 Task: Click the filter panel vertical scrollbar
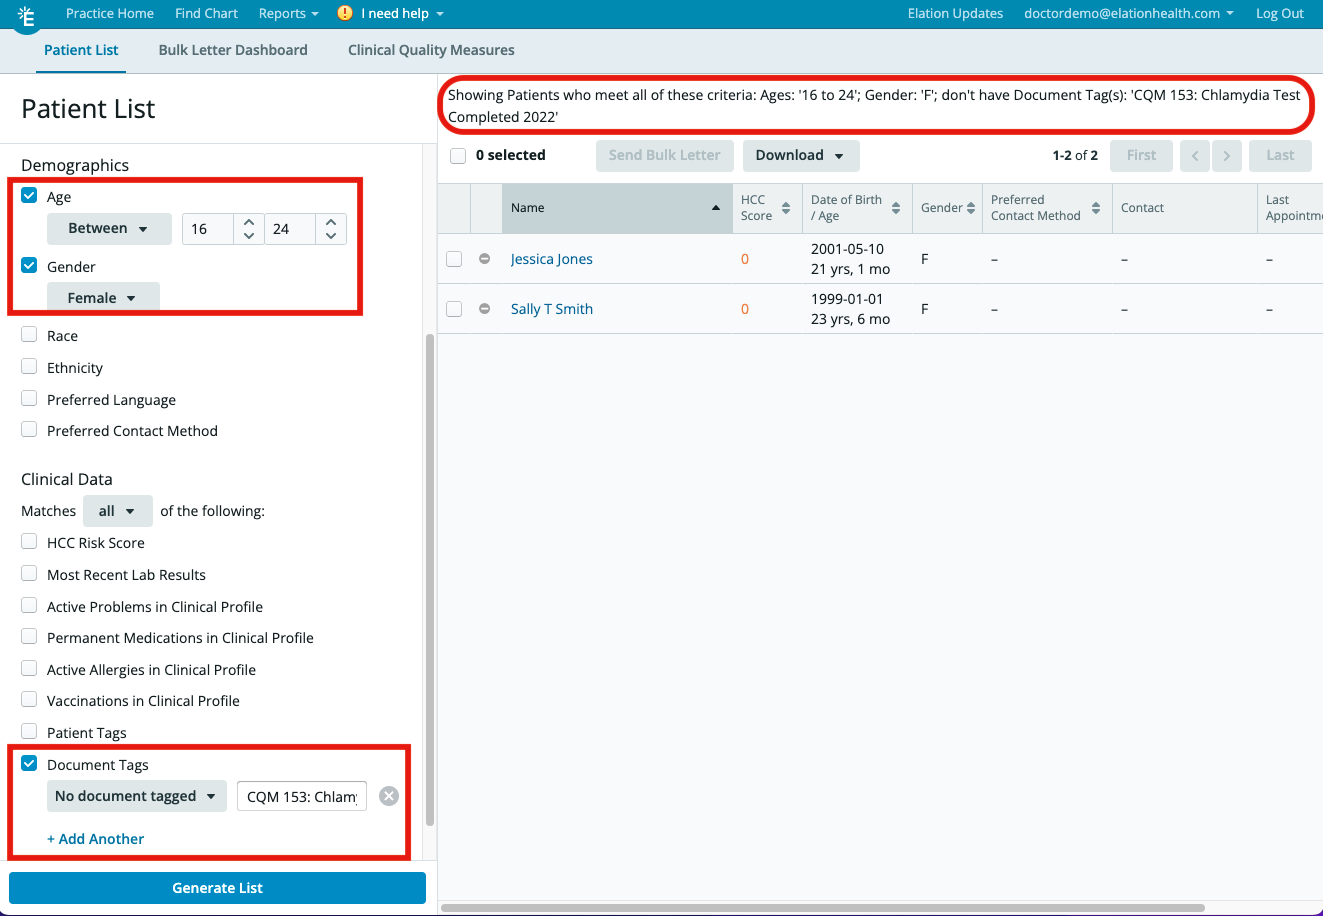[430, 580]
